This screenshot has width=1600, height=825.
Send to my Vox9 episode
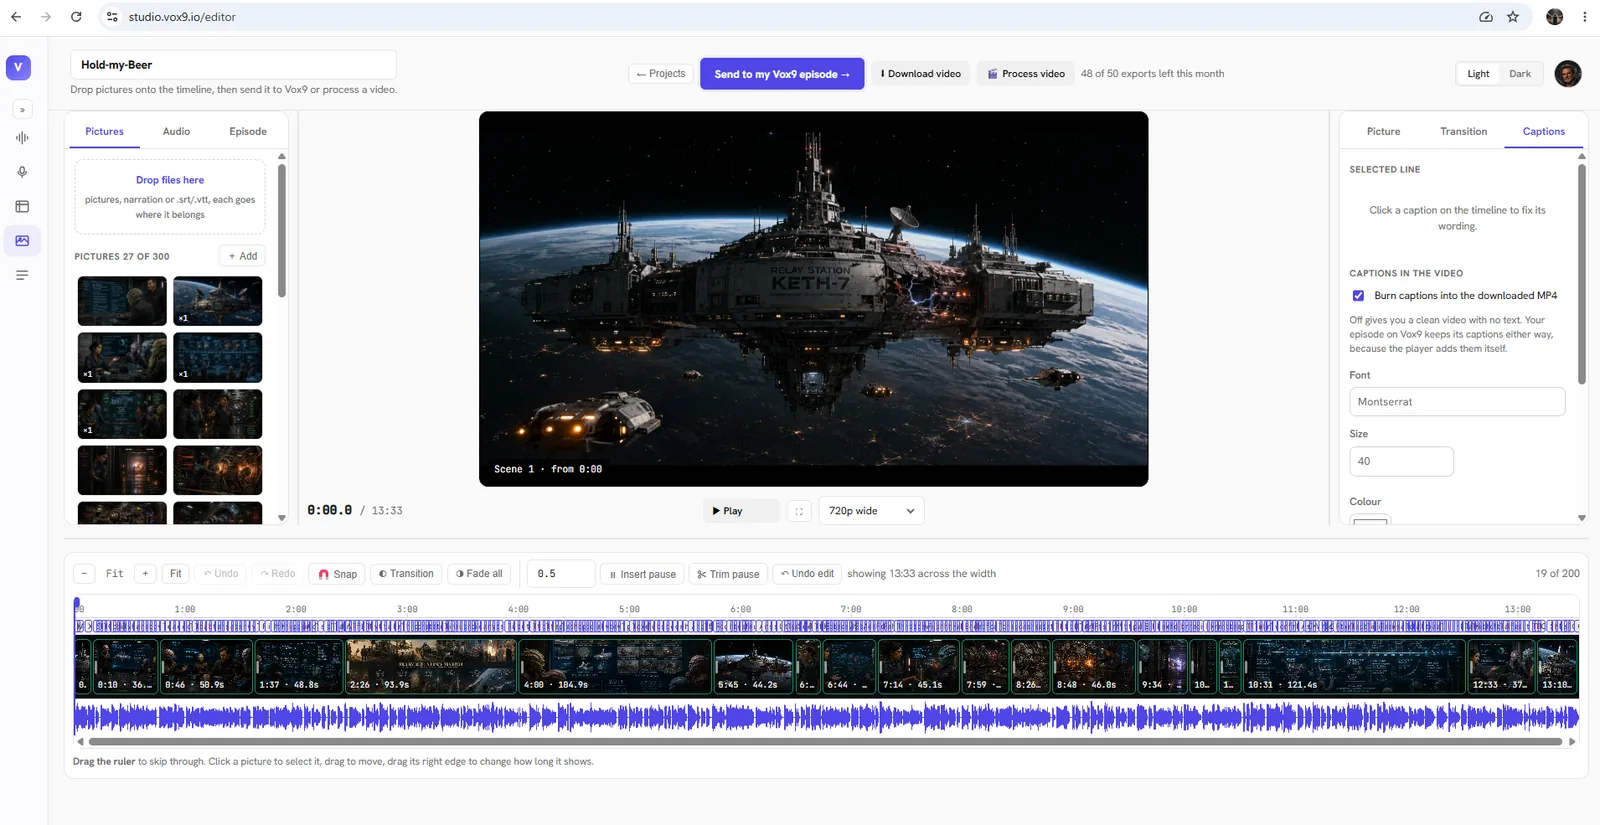[x=782, y=74]
